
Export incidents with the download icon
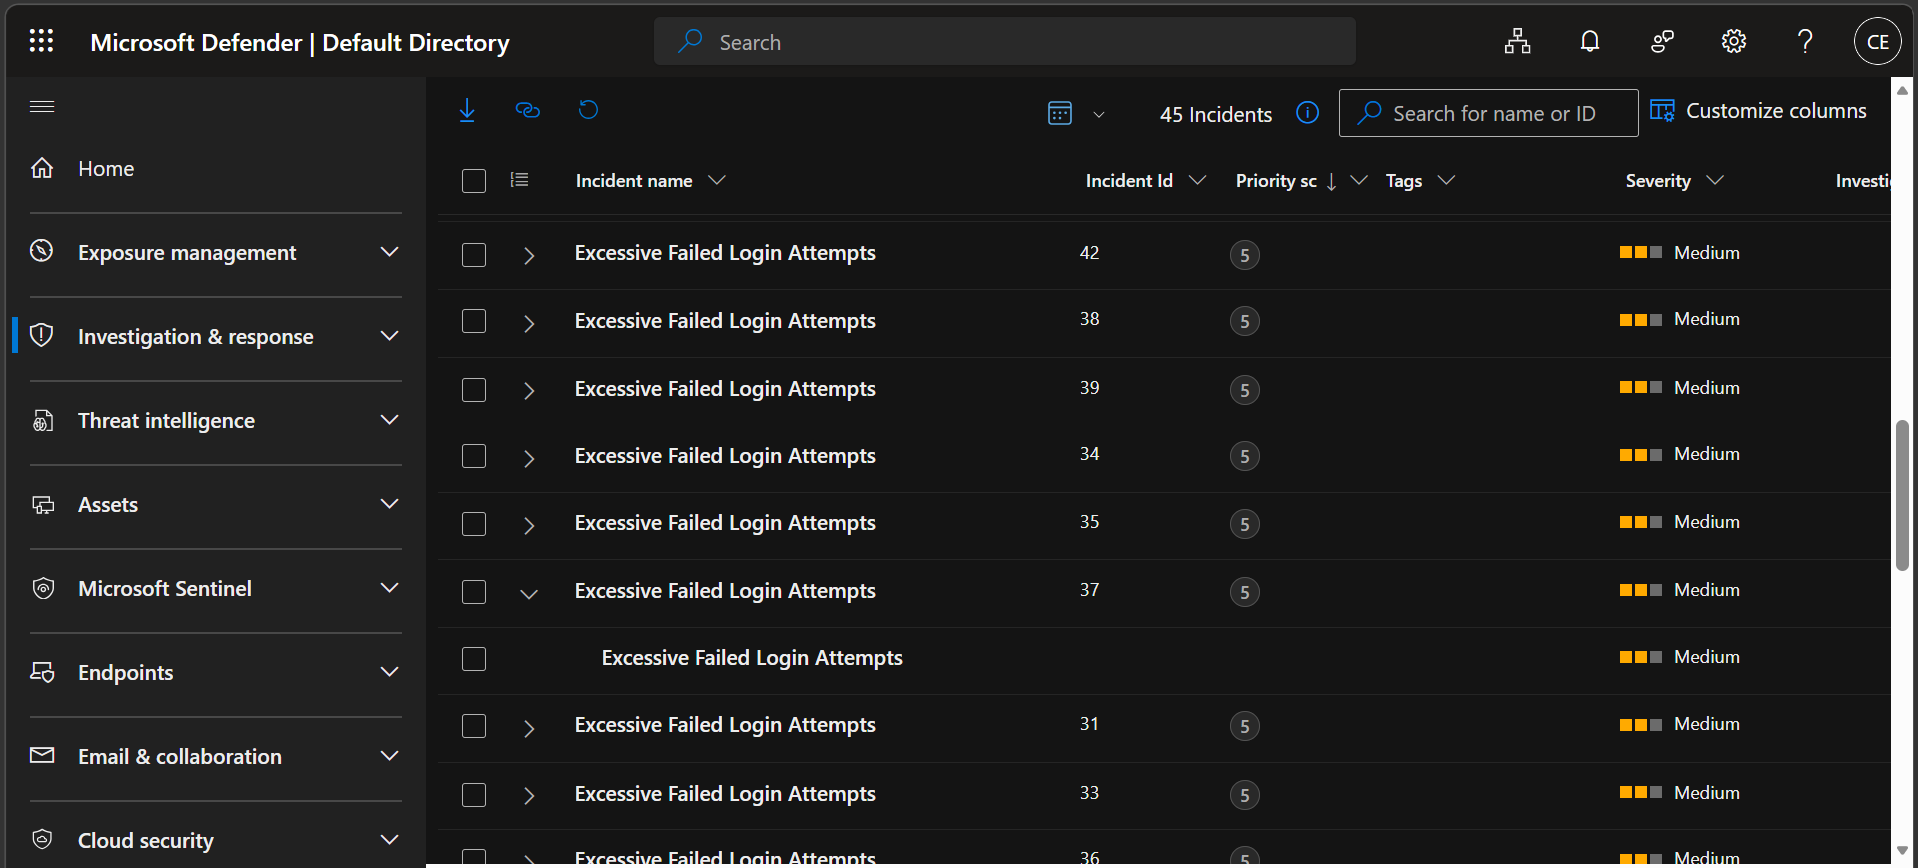pos(467,110)
